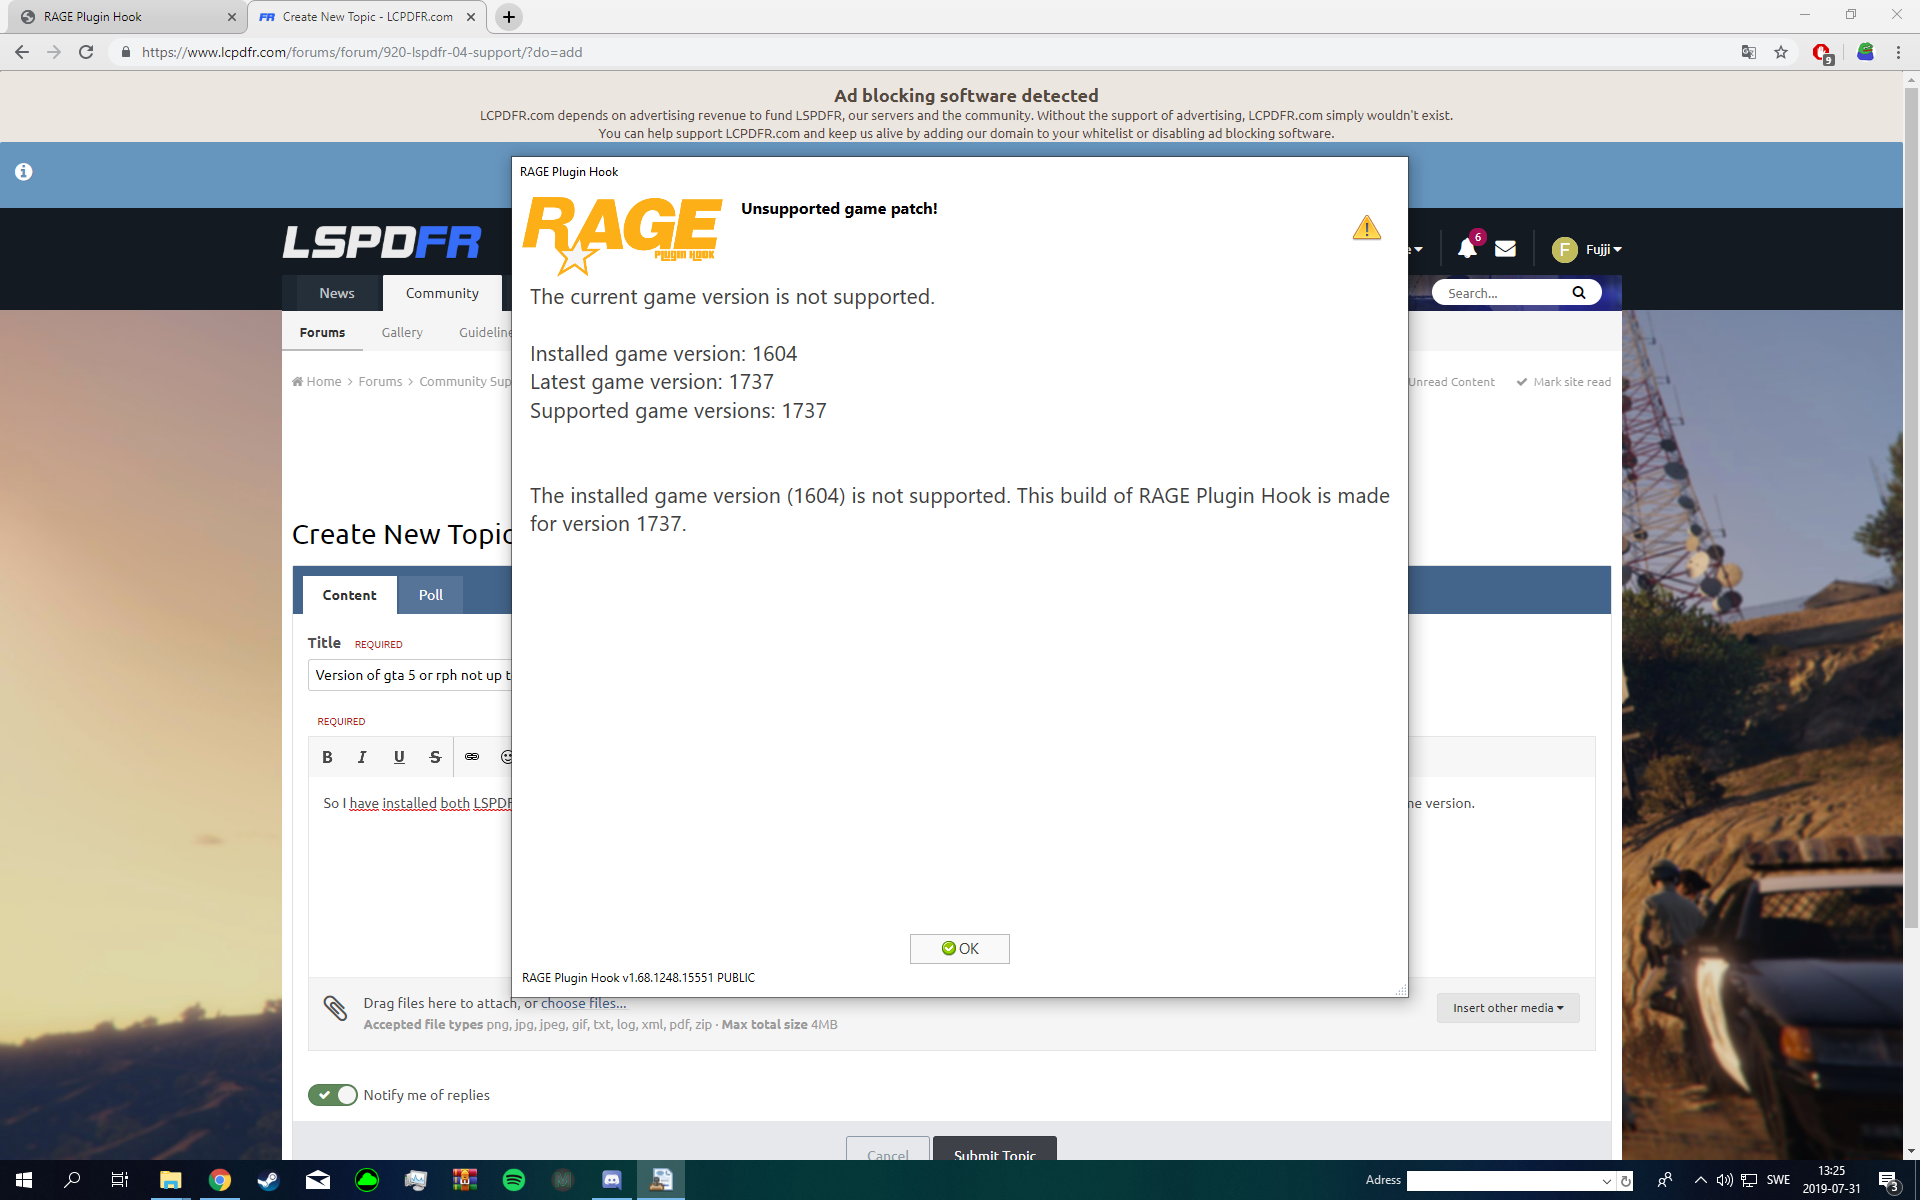Screen dimensions: 1920x1200
Task: Open the News navigation tab
Action: tap(337, 293)
